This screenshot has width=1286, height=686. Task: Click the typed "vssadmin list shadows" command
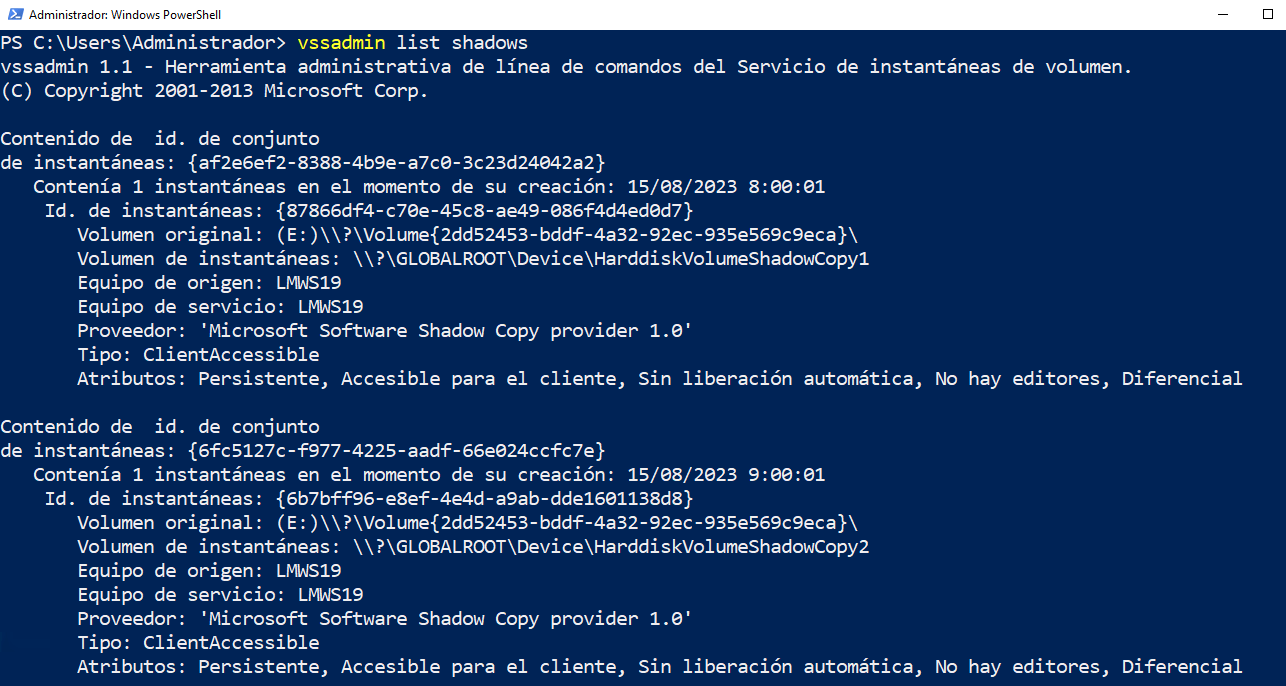tap(412, 43)
